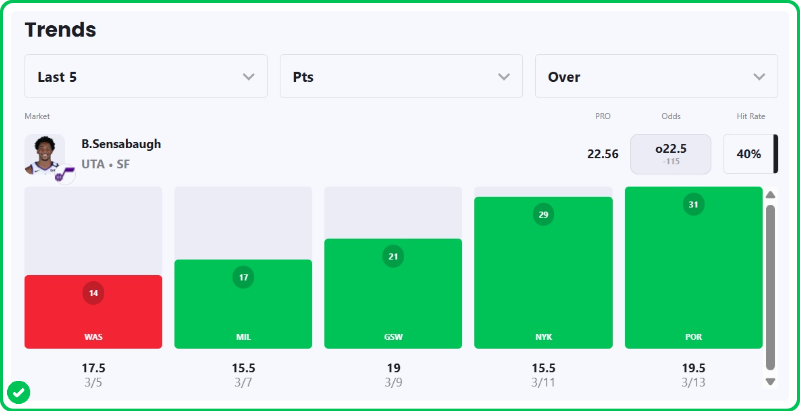Click the B.Sensabaugh player name

pos(121,144)
